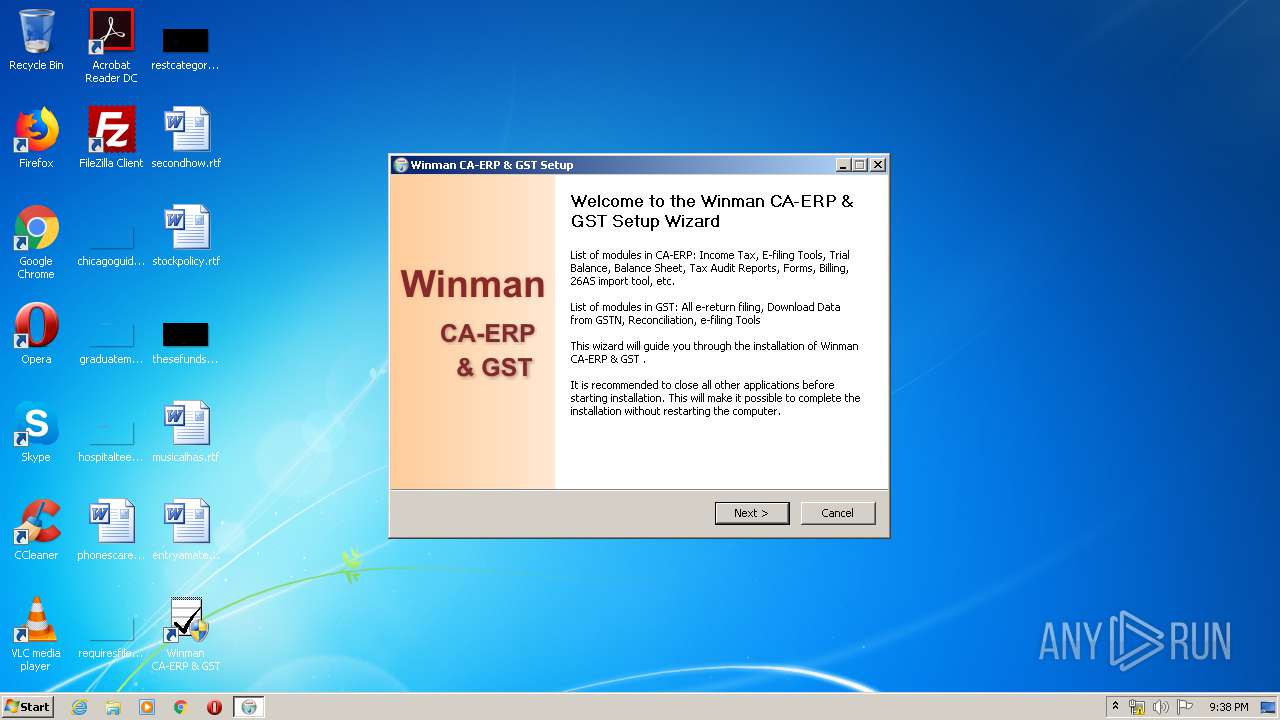The width and height of the screenshot is (1280, 720).
Task: Open Windows Explorer from the taskbar
Action: pos(113,707)
